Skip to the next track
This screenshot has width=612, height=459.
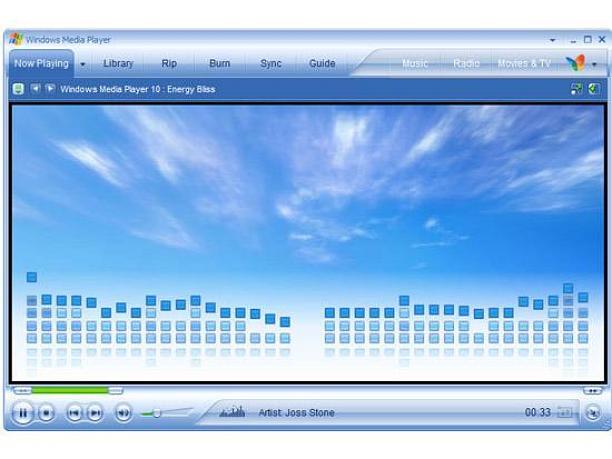click(x=95, y=413)
